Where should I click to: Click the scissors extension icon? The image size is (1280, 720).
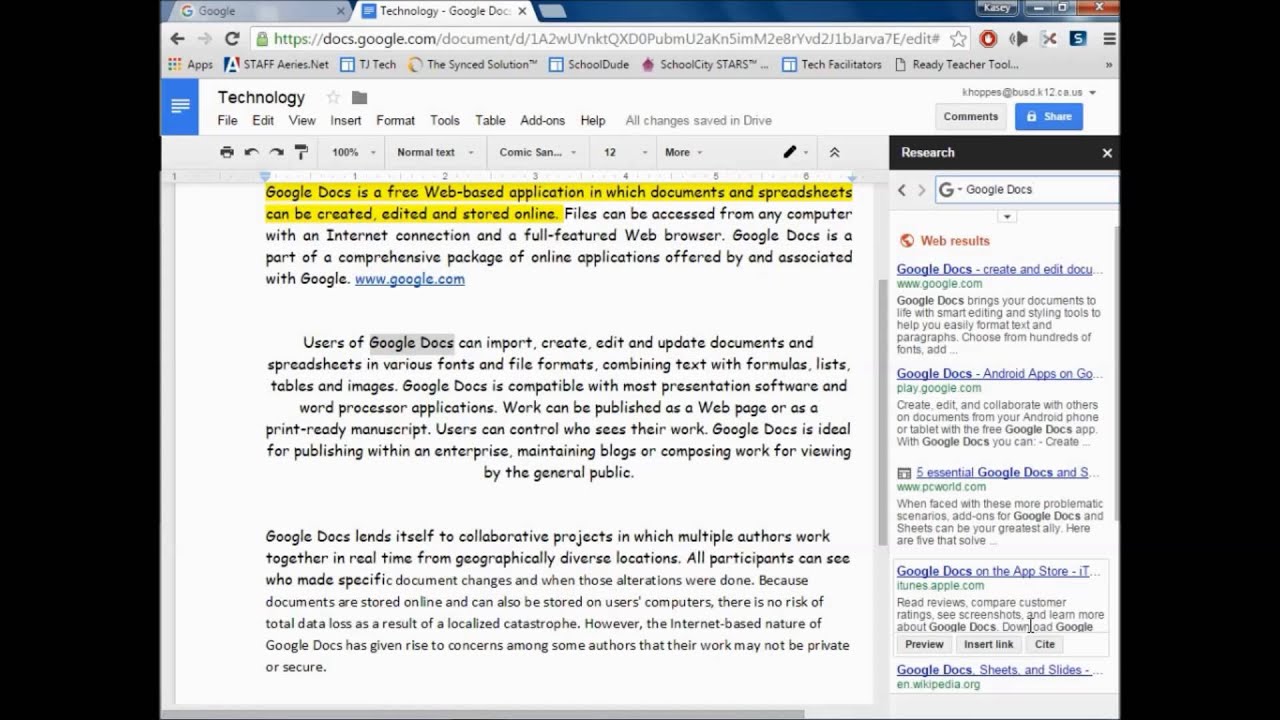[1048, 39]
